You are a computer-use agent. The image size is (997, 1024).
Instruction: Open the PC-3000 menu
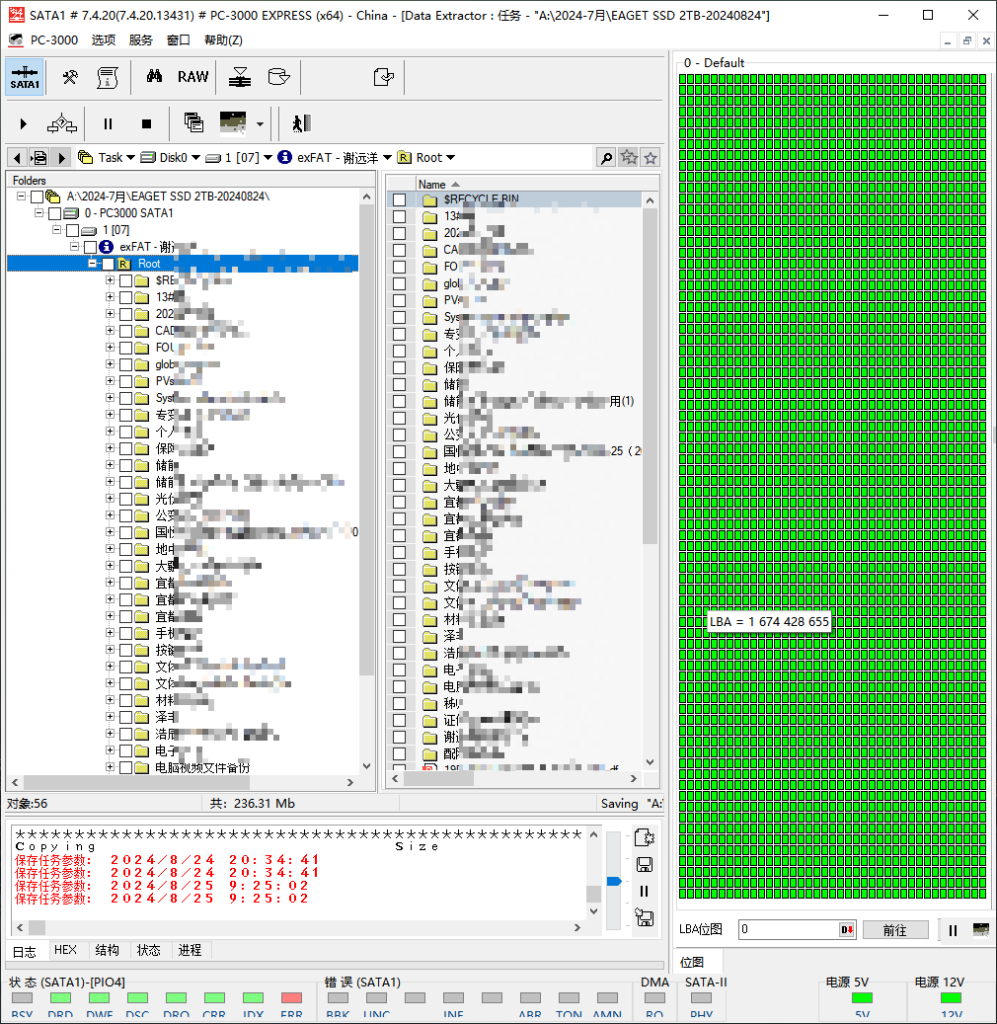point(54,40)
